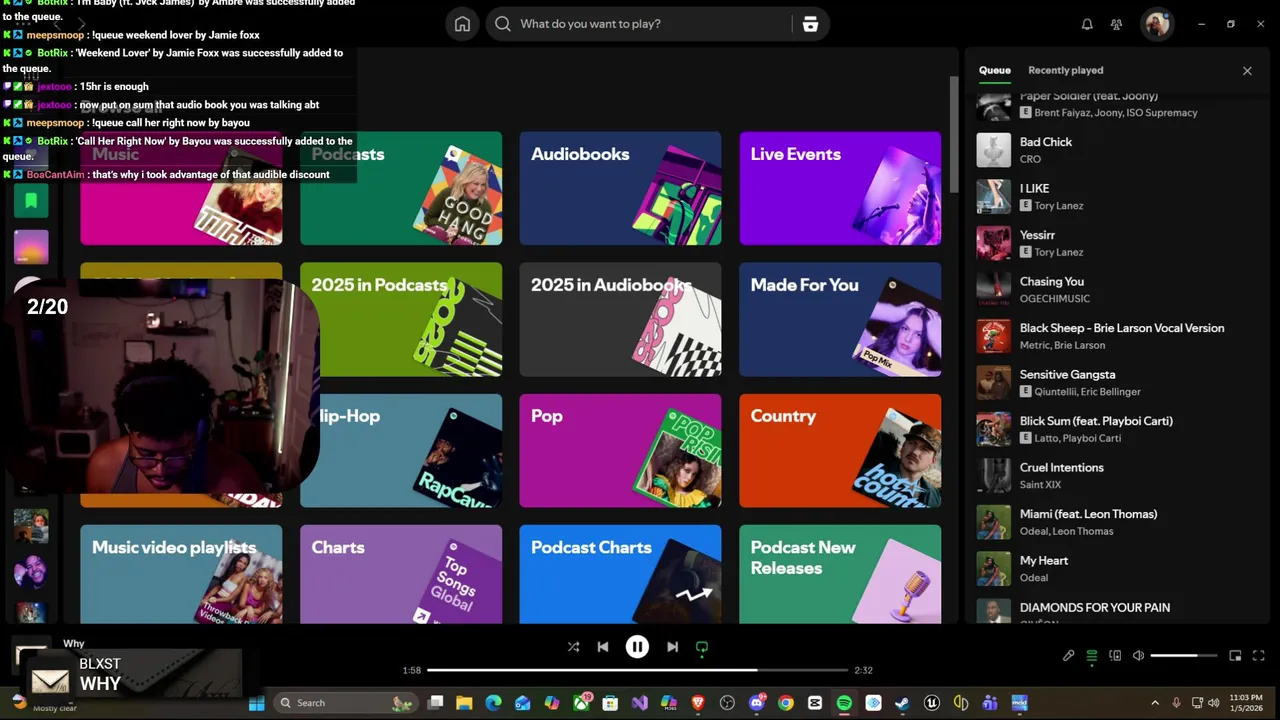The image size is (1280, 720).
Task: Open artist link 'OGECHIMUSIC'
Action: click(1054, 299)
